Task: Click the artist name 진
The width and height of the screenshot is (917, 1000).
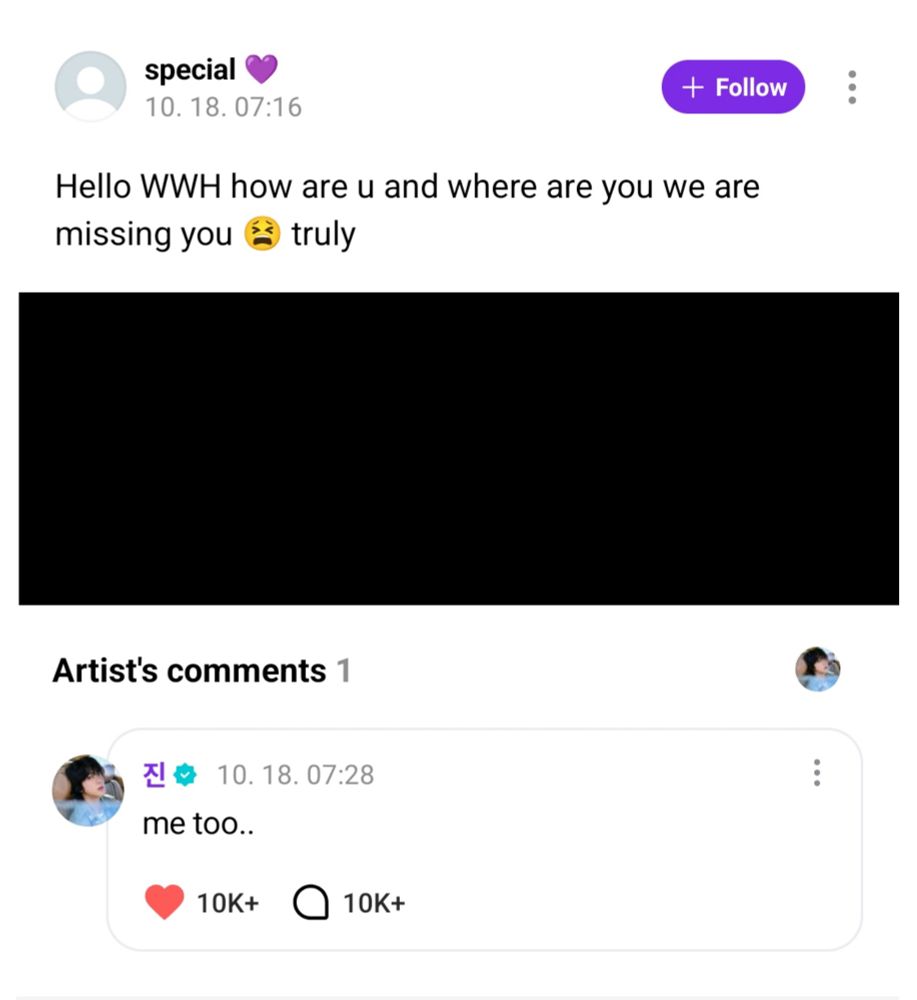Action: [x=155, y=774]
